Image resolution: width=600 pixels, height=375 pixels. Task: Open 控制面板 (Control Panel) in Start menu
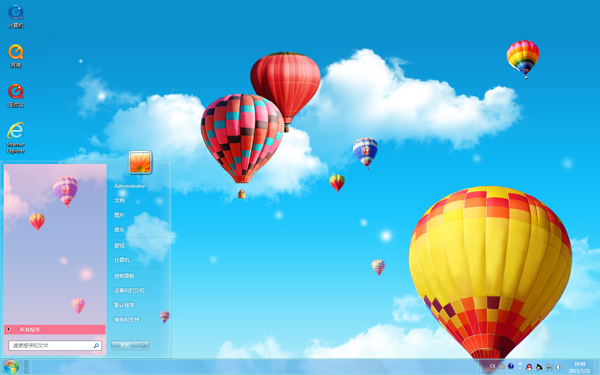click(x=124, y=276)
